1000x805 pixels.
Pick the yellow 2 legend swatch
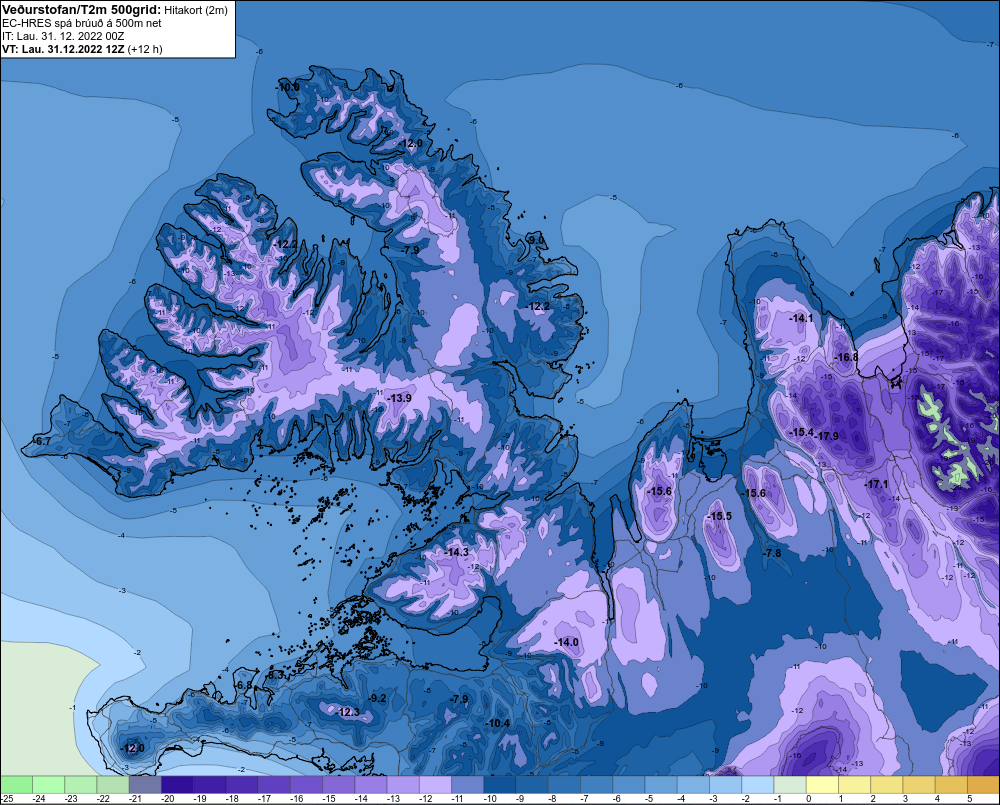click(x=887, y=785)
